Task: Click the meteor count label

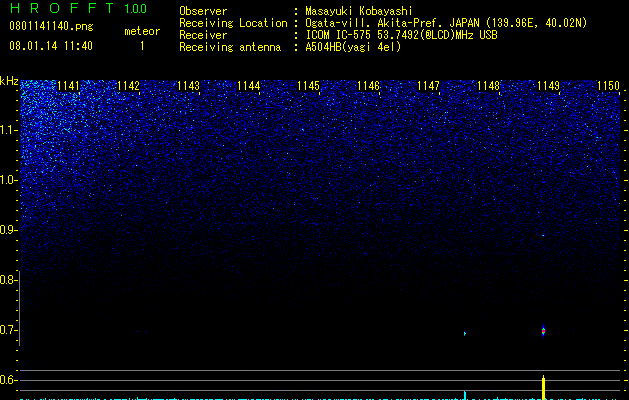Action: [x=142, y=31]
